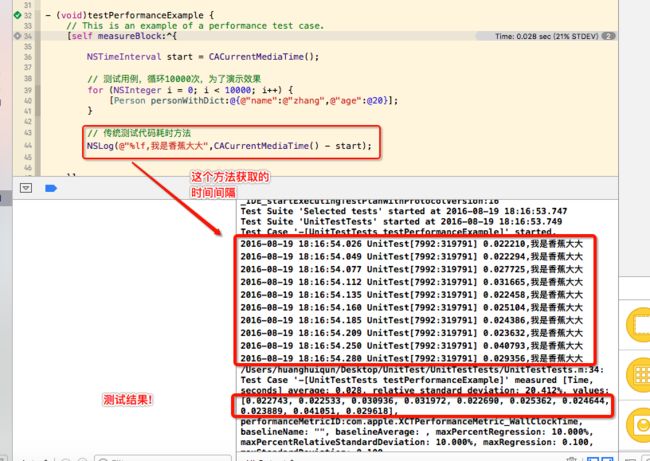Toggle breakpoints with the blue tag icon
This screenshot has height=461, width=650.
coord(51,189)
